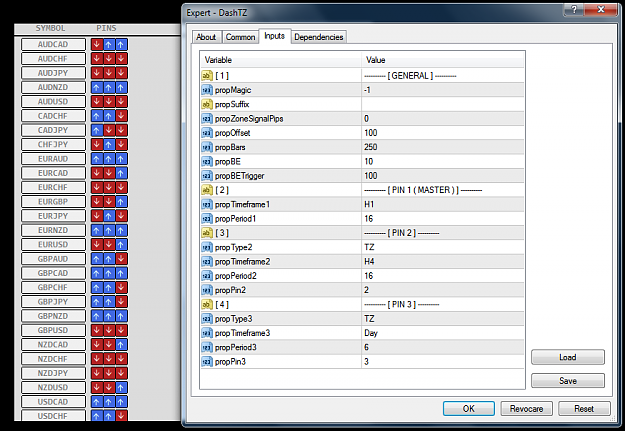Select the Inputs tab
Screen dimensions: 625x431
click(x=275, y=36)
